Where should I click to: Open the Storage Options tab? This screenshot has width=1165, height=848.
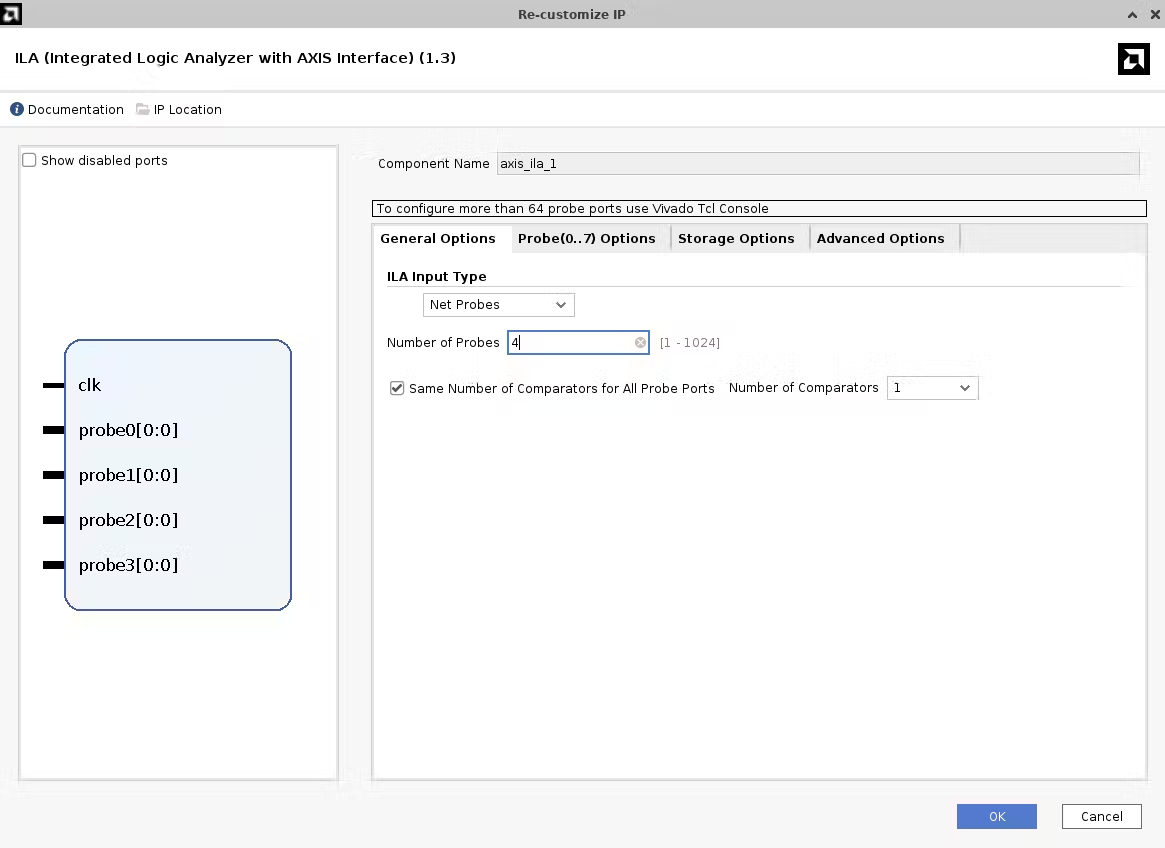[x=736, y=239]
